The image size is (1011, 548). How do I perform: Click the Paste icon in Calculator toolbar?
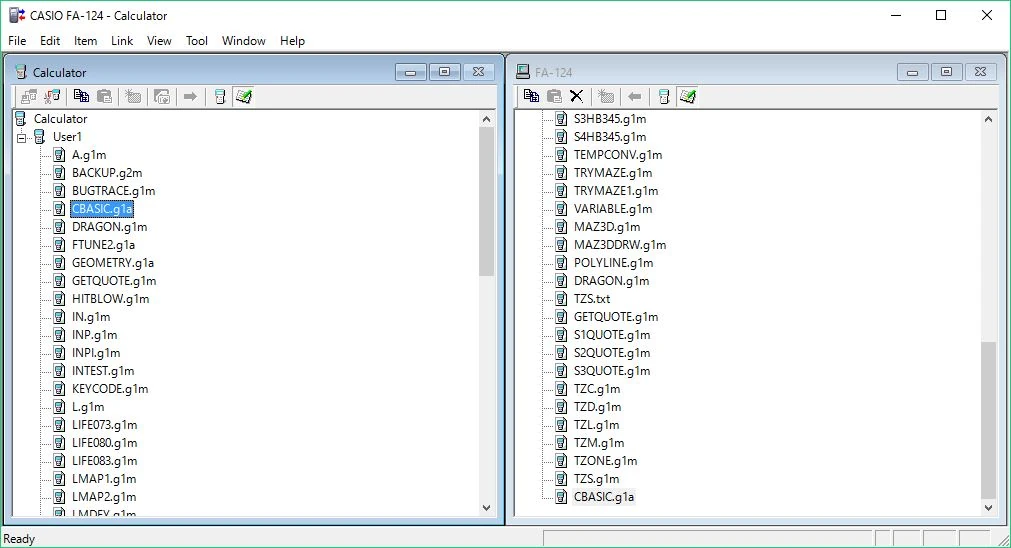(104, 97)
